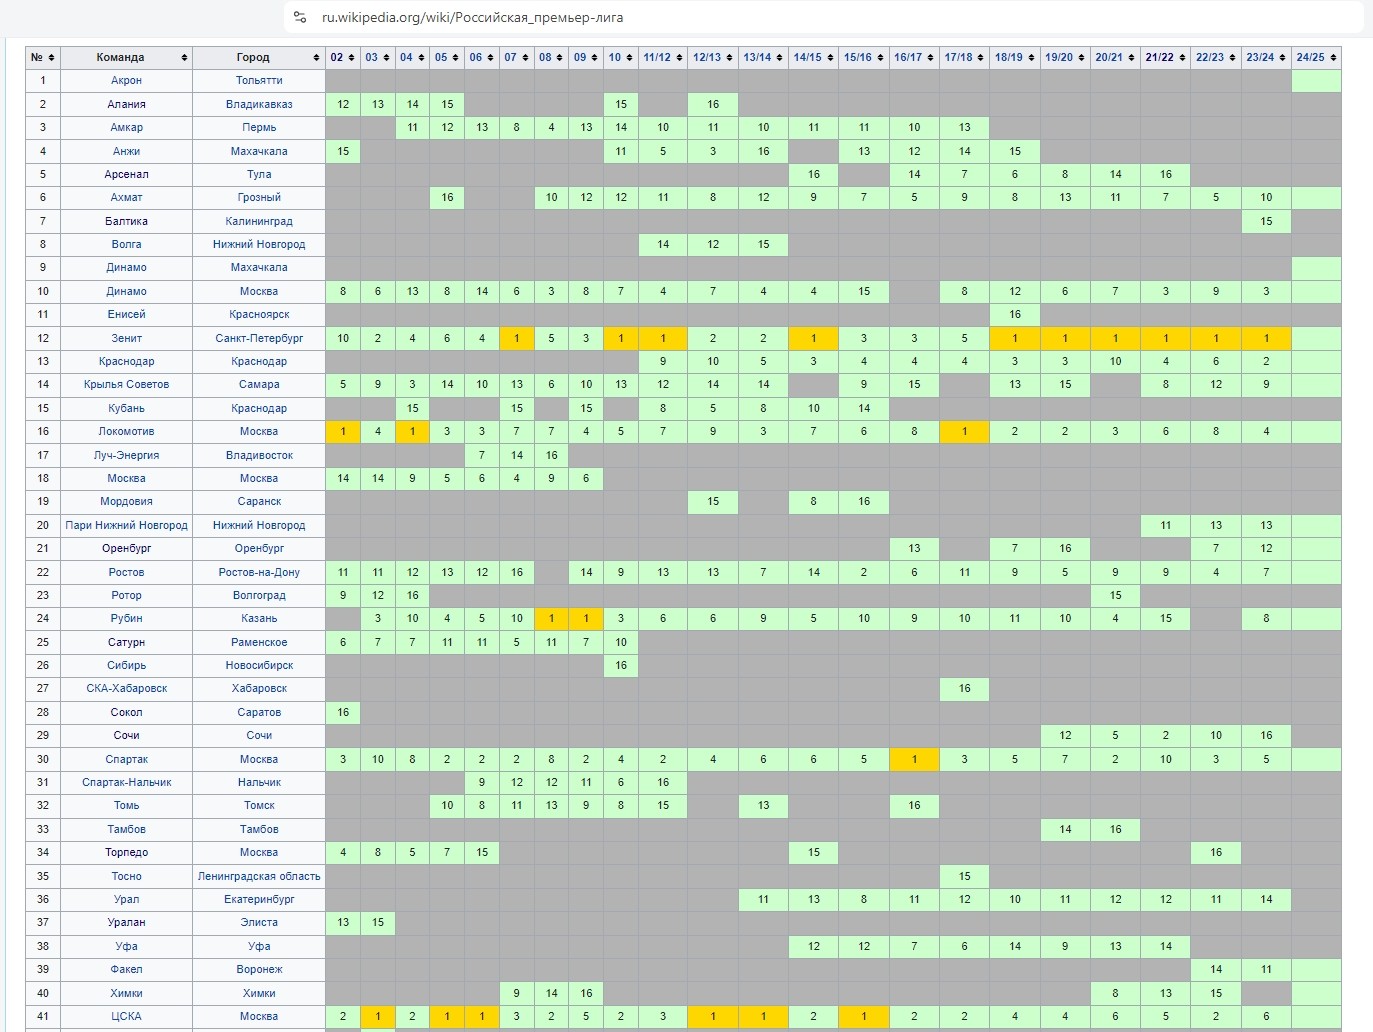
Task: Sort by season 09 column arrows
Action: 595,57
